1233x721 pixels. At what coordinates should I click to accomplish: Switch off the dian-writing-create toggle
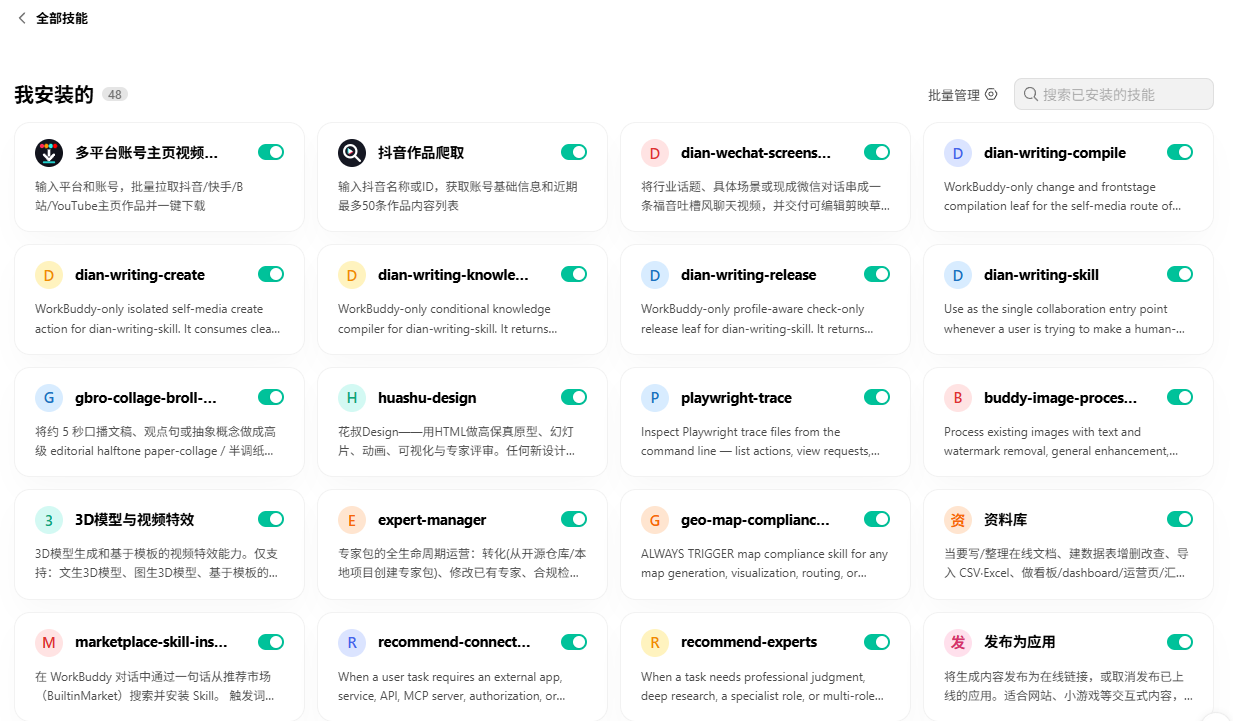[271, 274]
